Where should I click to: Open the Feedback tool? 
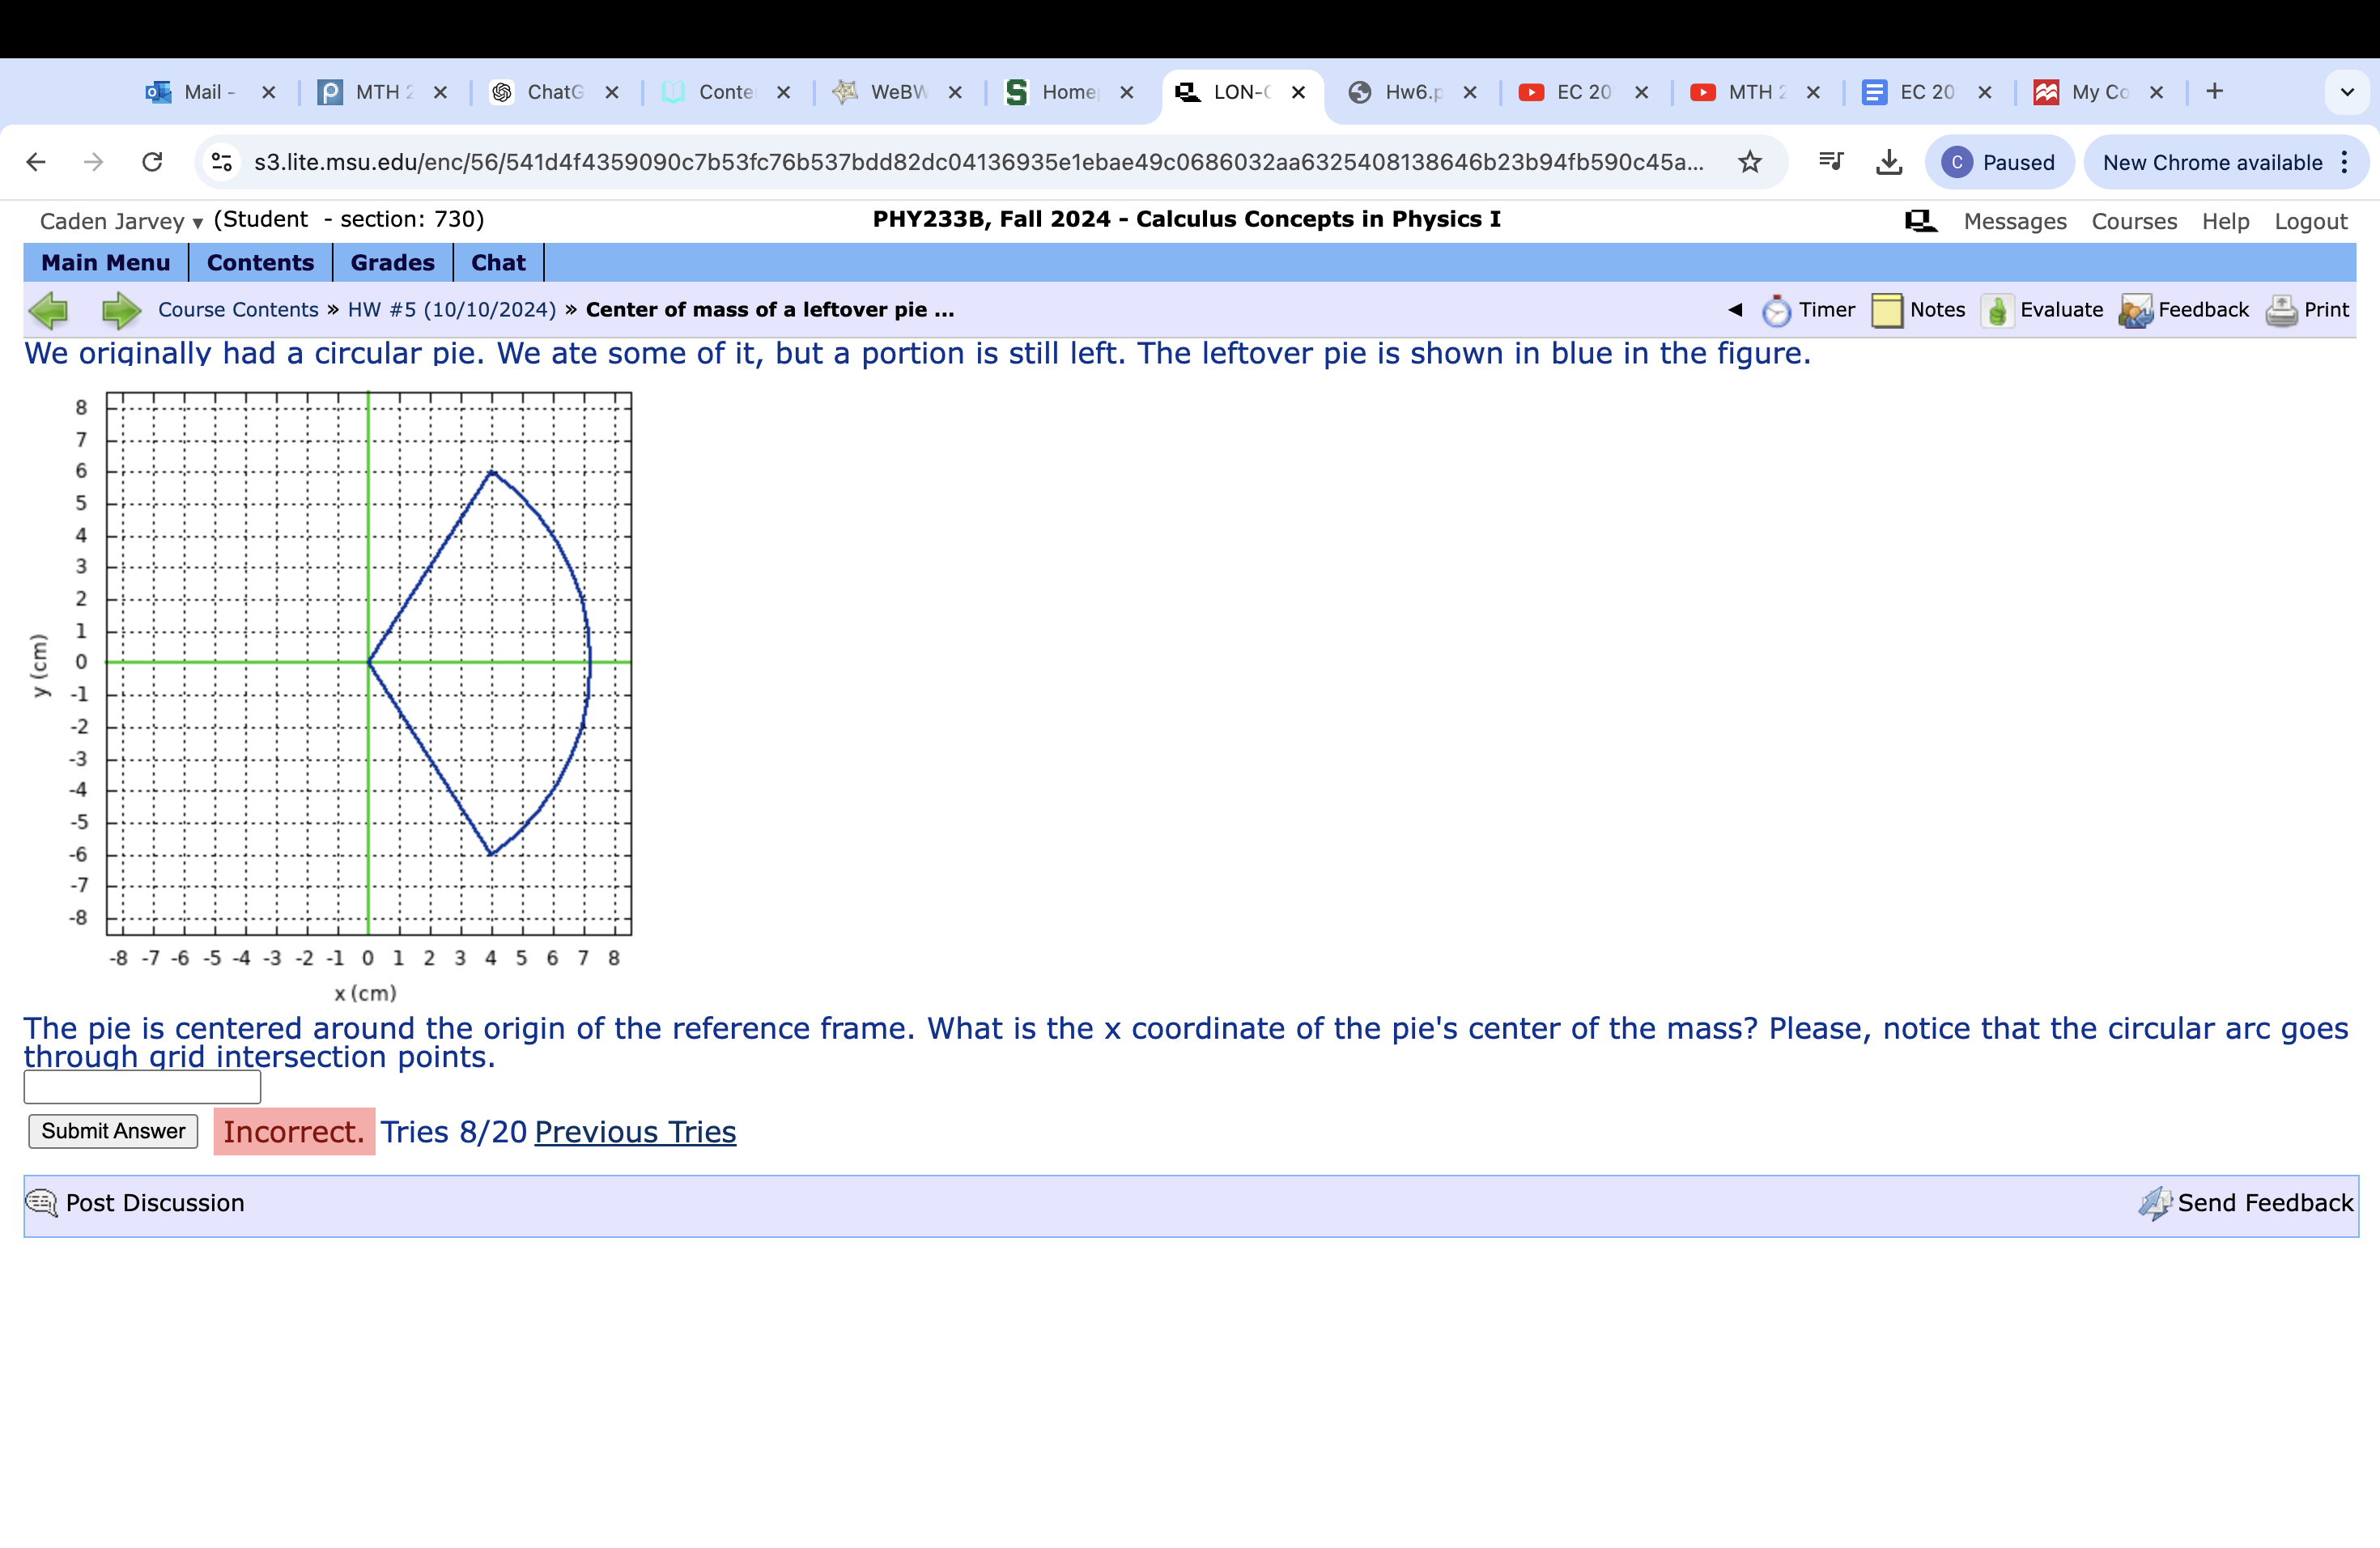[2184, 310]
